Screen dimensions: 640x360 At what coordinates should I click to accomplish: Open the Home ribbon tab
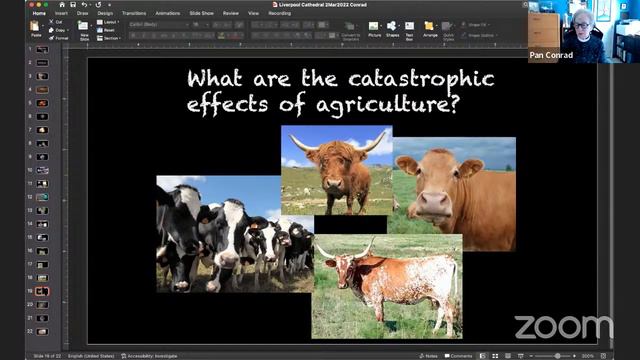(39, 13)
